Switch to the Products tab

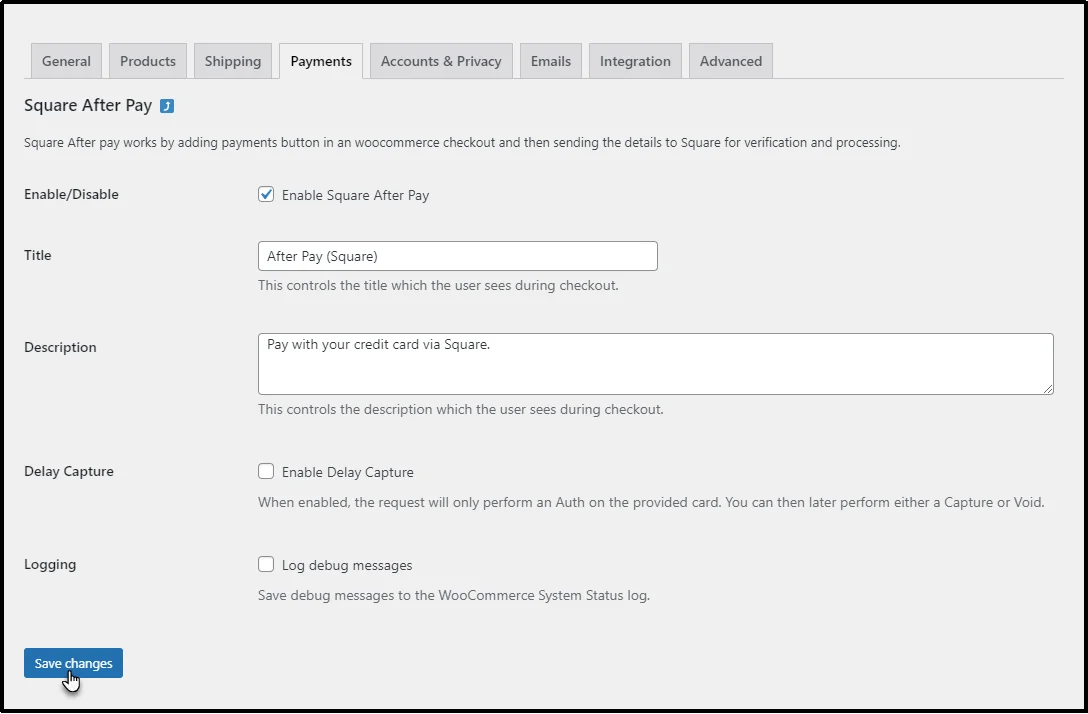148,61
